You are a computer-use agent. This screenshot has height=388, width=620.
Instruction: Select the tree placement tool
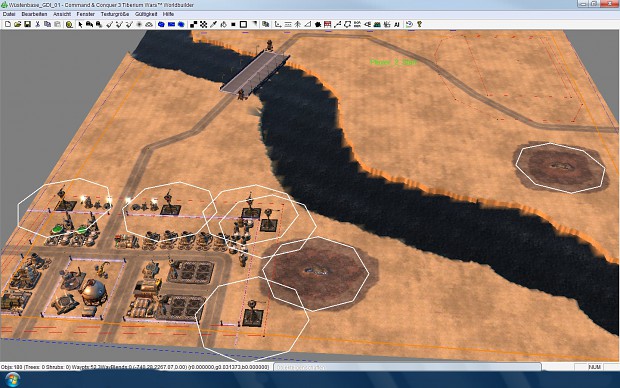click(298, 25)
